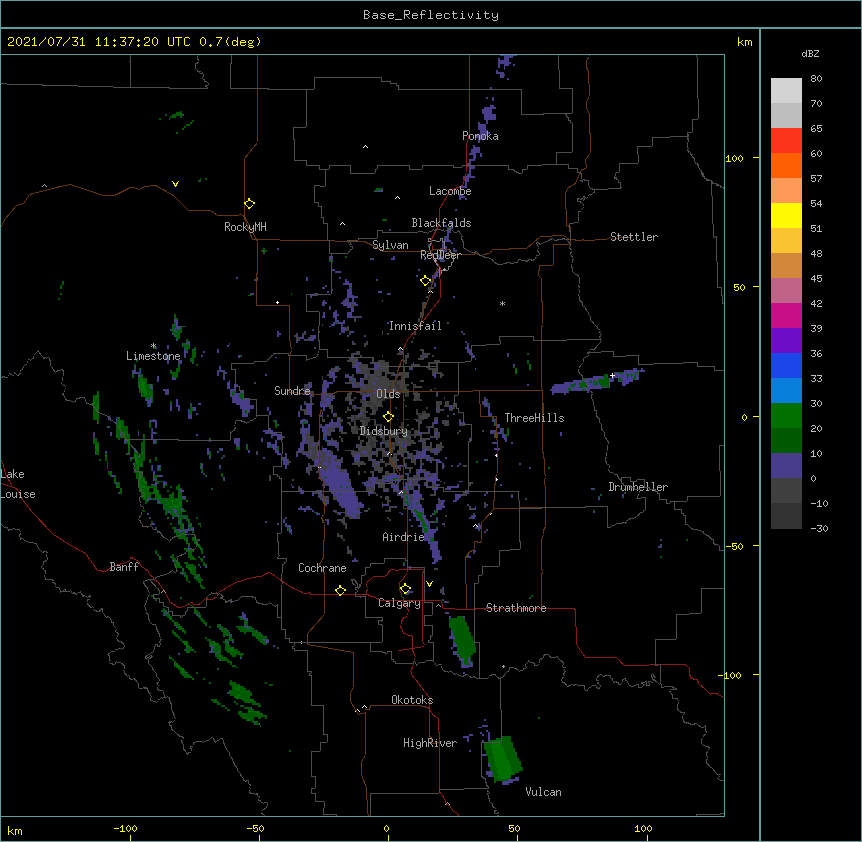Click the 100 tick on the right axis

click(734, 158)
